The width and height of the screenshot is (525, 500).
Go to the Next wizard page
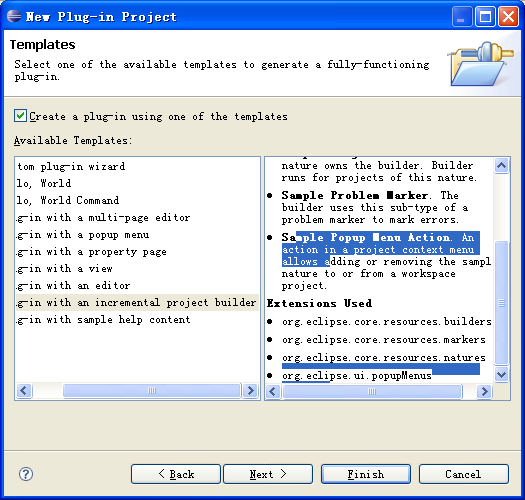point(268,474)
